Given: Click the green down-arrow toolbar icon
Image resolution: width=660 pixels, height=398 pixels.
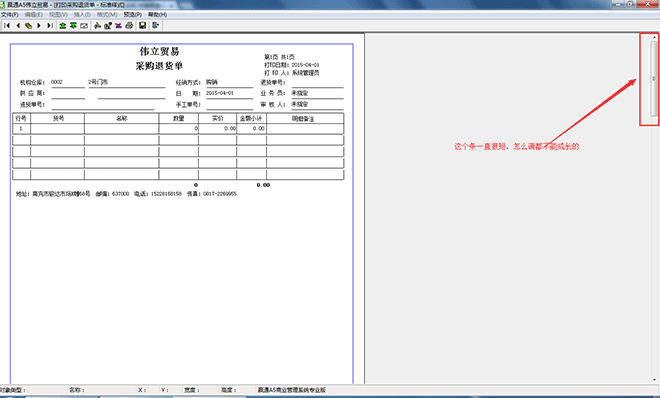Looking at the screenshot, I should click(x=73, y=26).
